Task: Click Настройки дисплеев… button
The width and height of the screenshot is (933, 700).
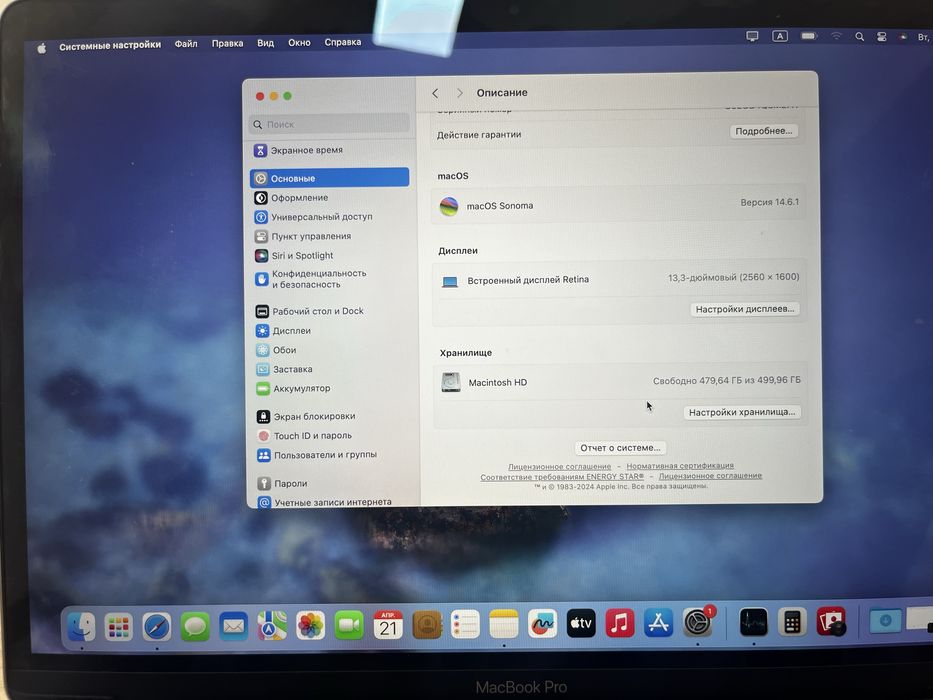Action: [745, 309]
